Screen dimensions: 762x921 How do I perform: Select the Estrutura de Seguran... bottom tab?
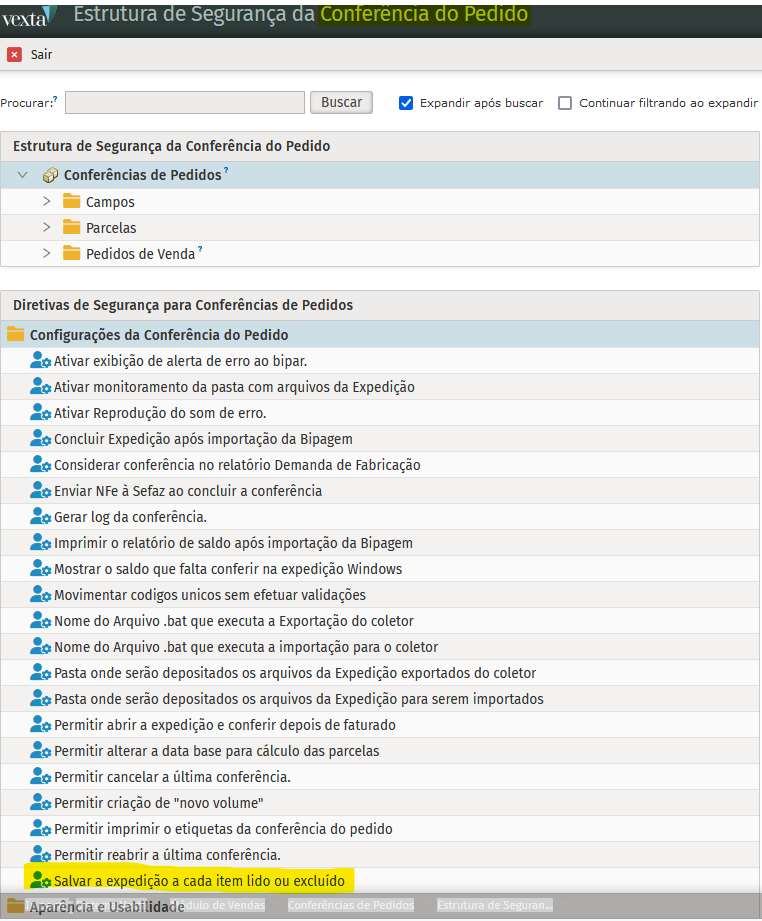(494, 905)
